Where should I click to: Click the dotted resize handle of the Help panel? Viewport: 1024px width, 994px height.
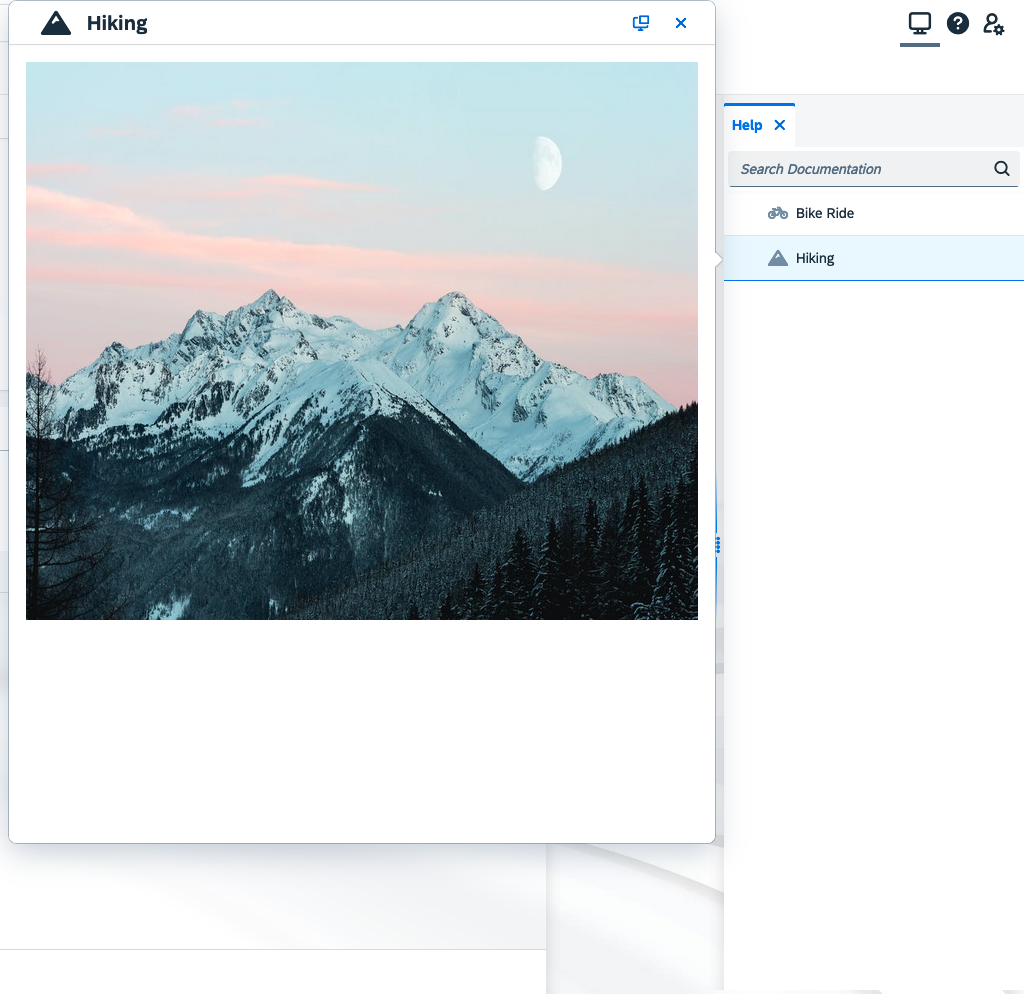pos(718,545)
